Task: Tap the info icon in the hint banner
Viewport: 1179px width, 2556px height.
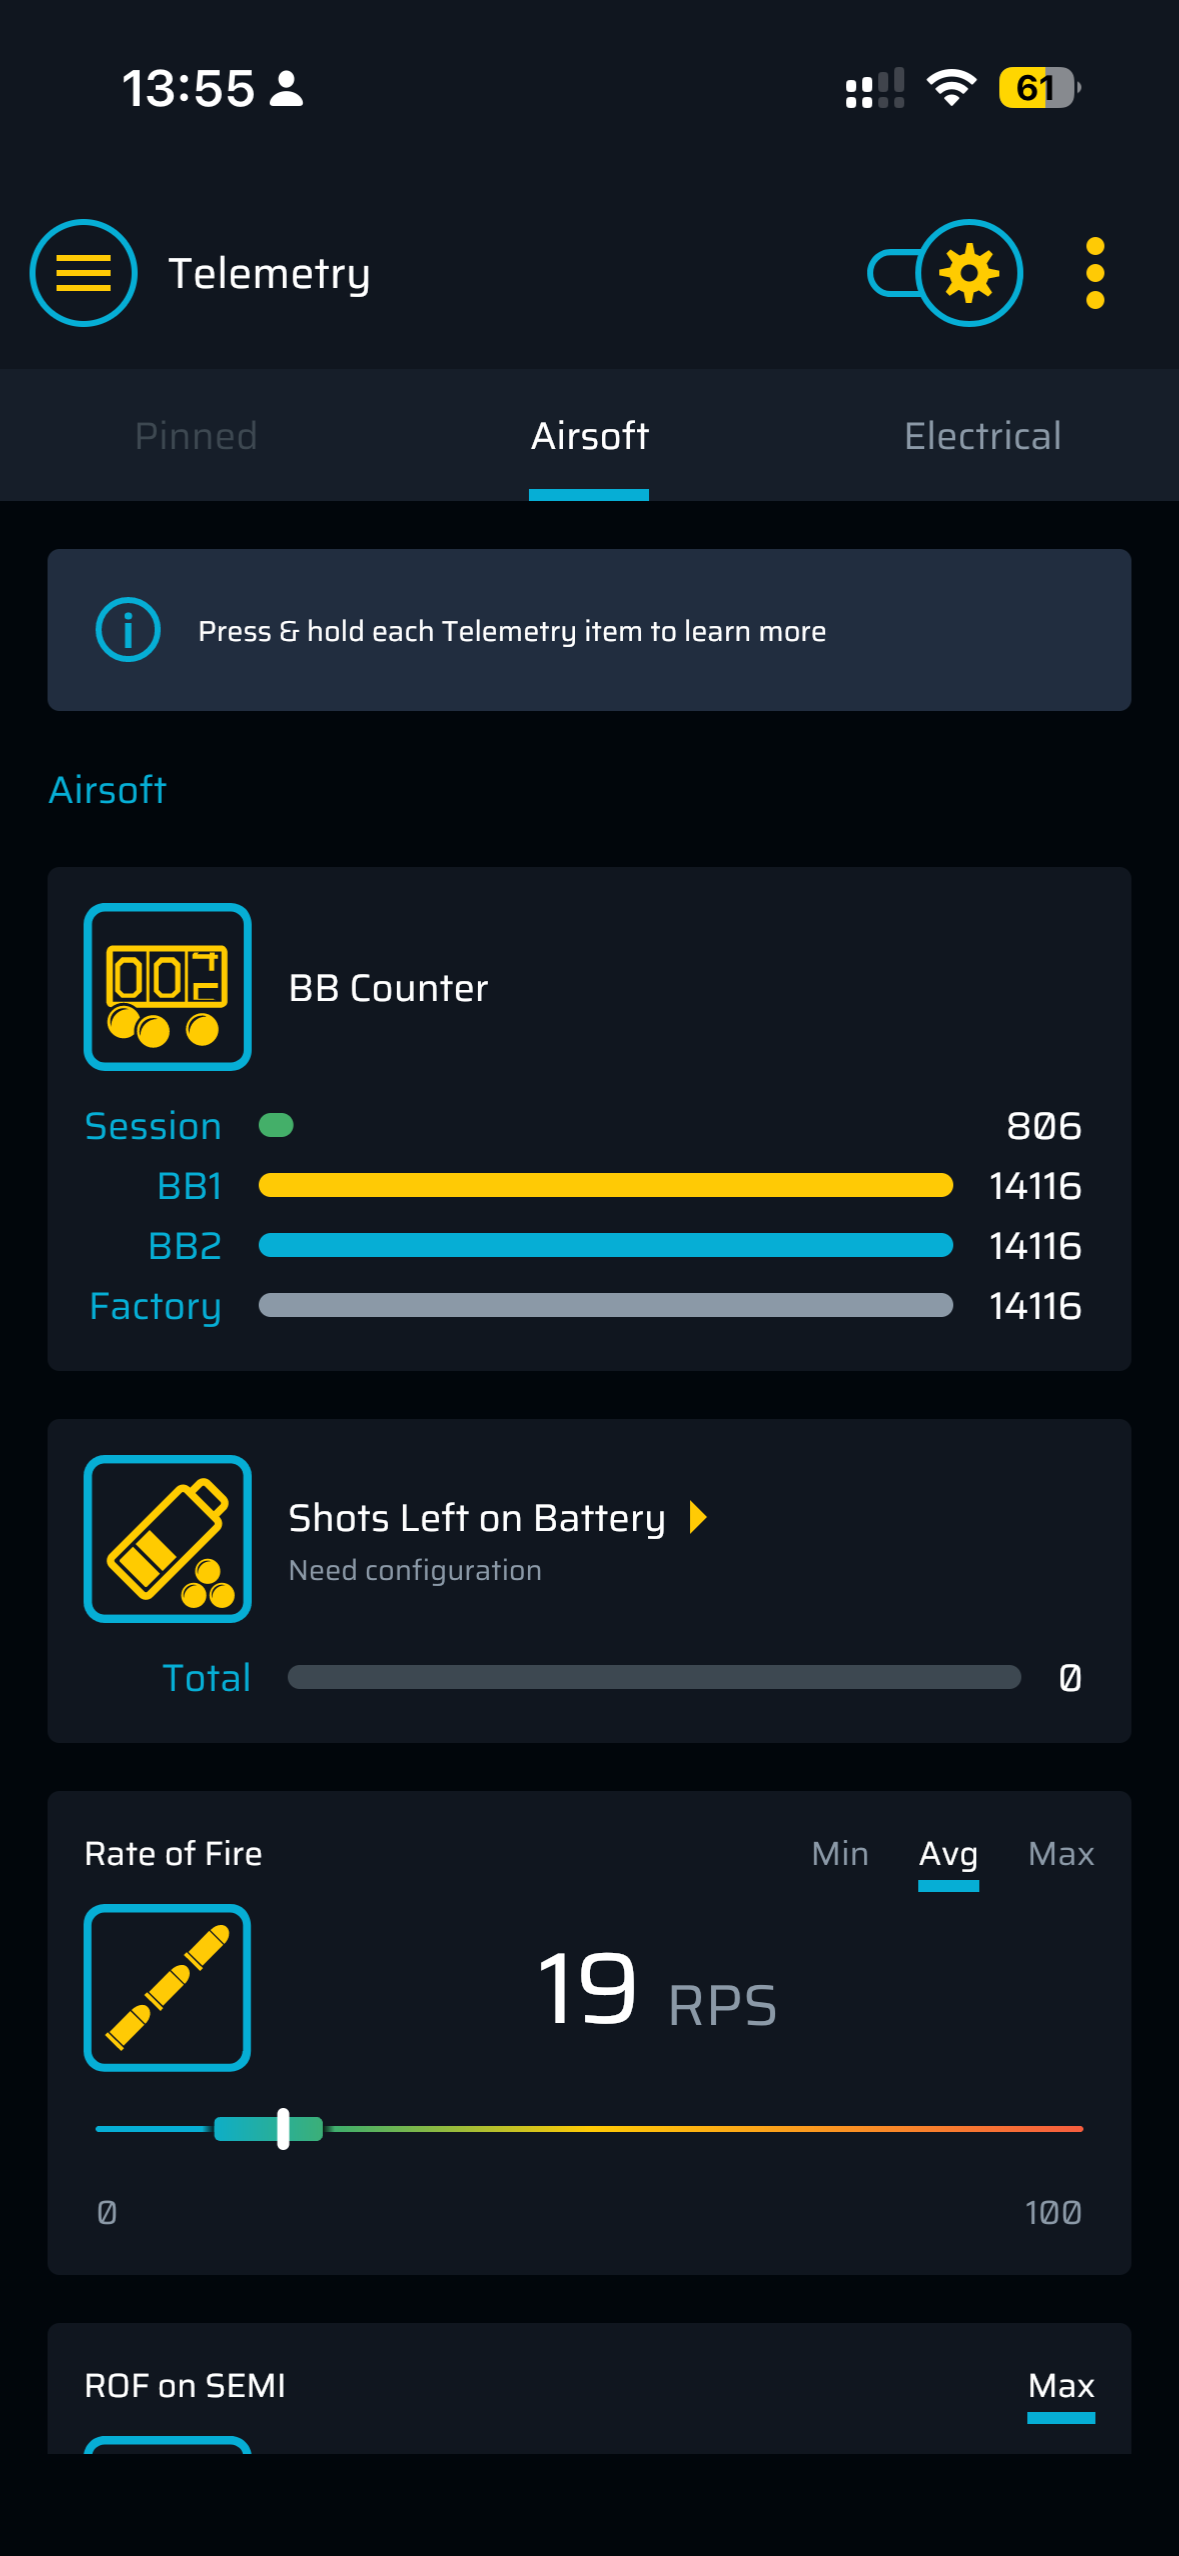Action: pos(128,630)
